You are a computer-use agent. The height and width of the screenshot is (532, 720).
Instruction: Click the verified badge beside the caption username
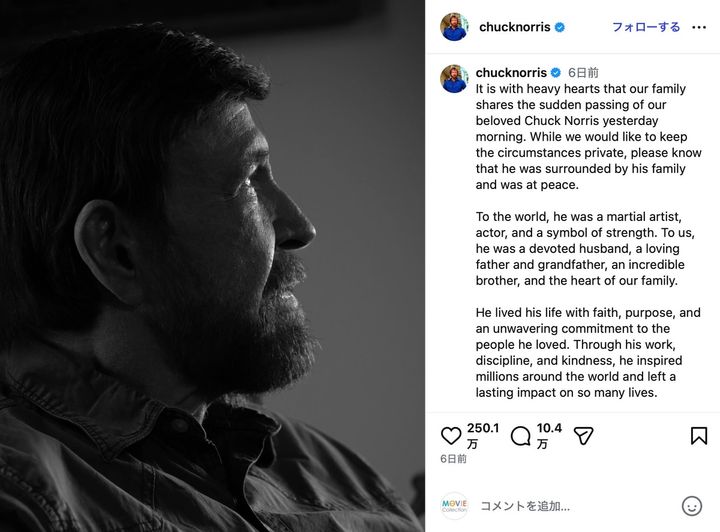point(555,73)
